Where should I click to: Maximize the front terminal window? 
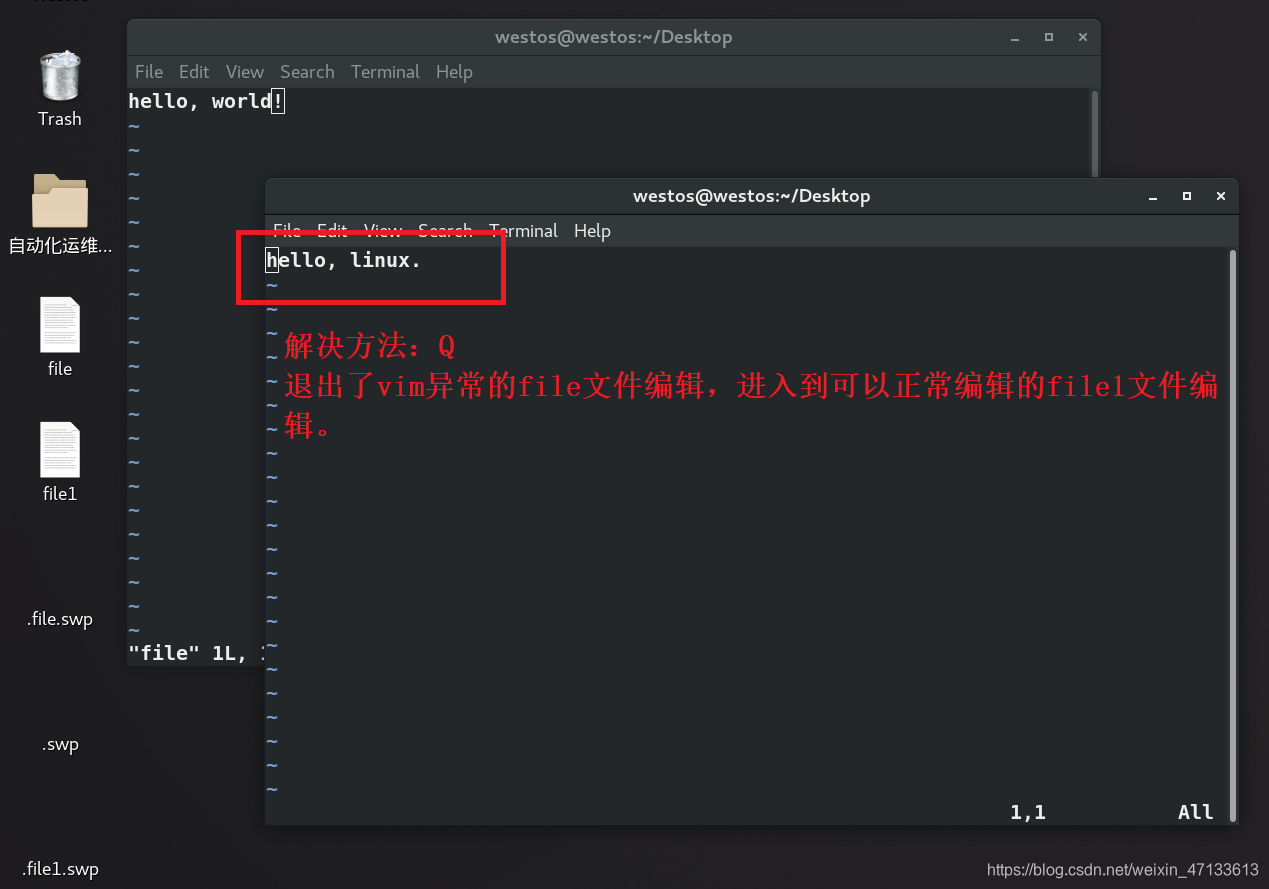(1187, 196)
